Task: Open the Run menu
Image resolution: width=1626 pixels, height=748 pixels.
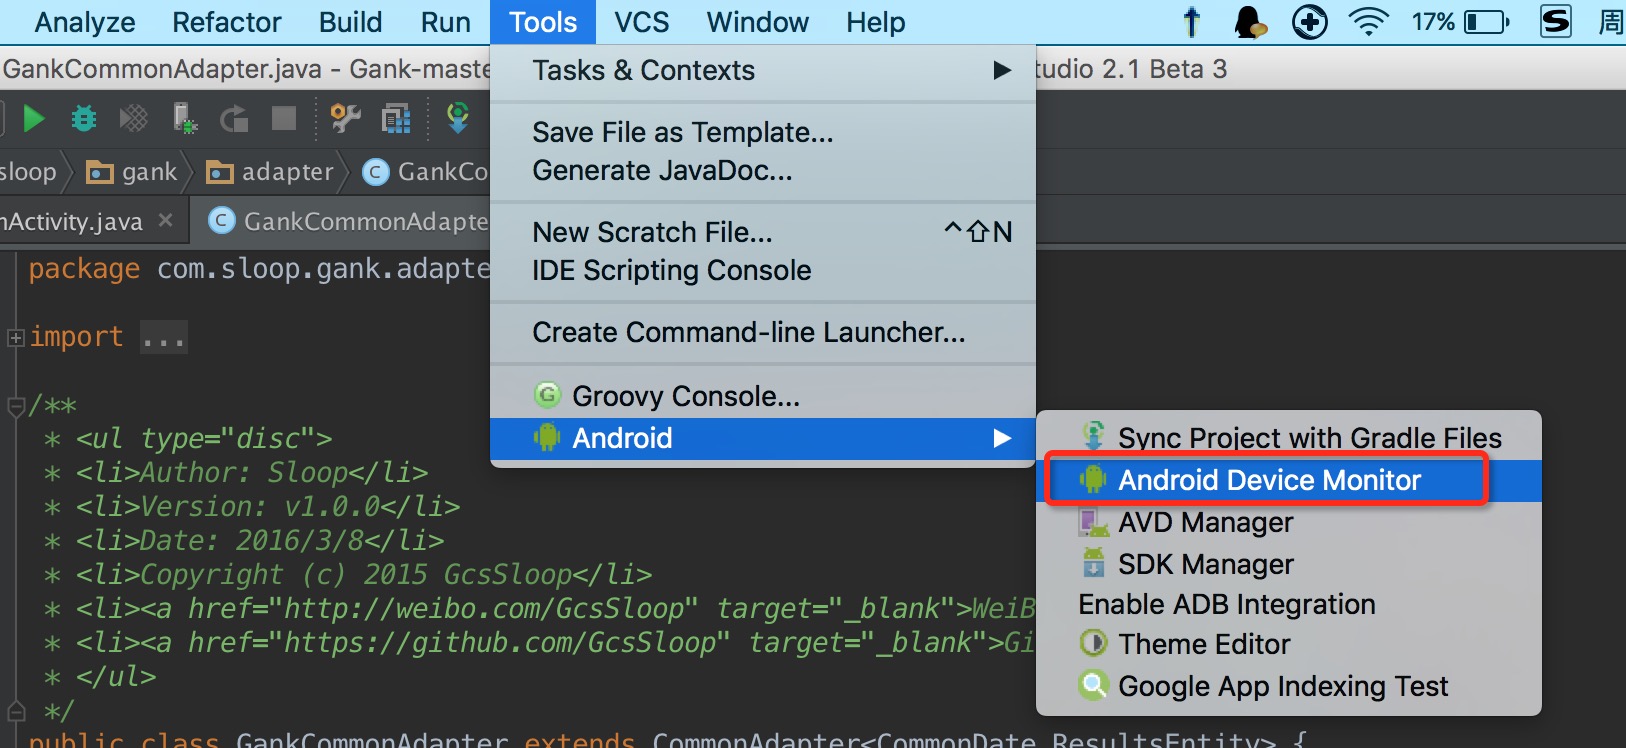Action: click(446, 22)
